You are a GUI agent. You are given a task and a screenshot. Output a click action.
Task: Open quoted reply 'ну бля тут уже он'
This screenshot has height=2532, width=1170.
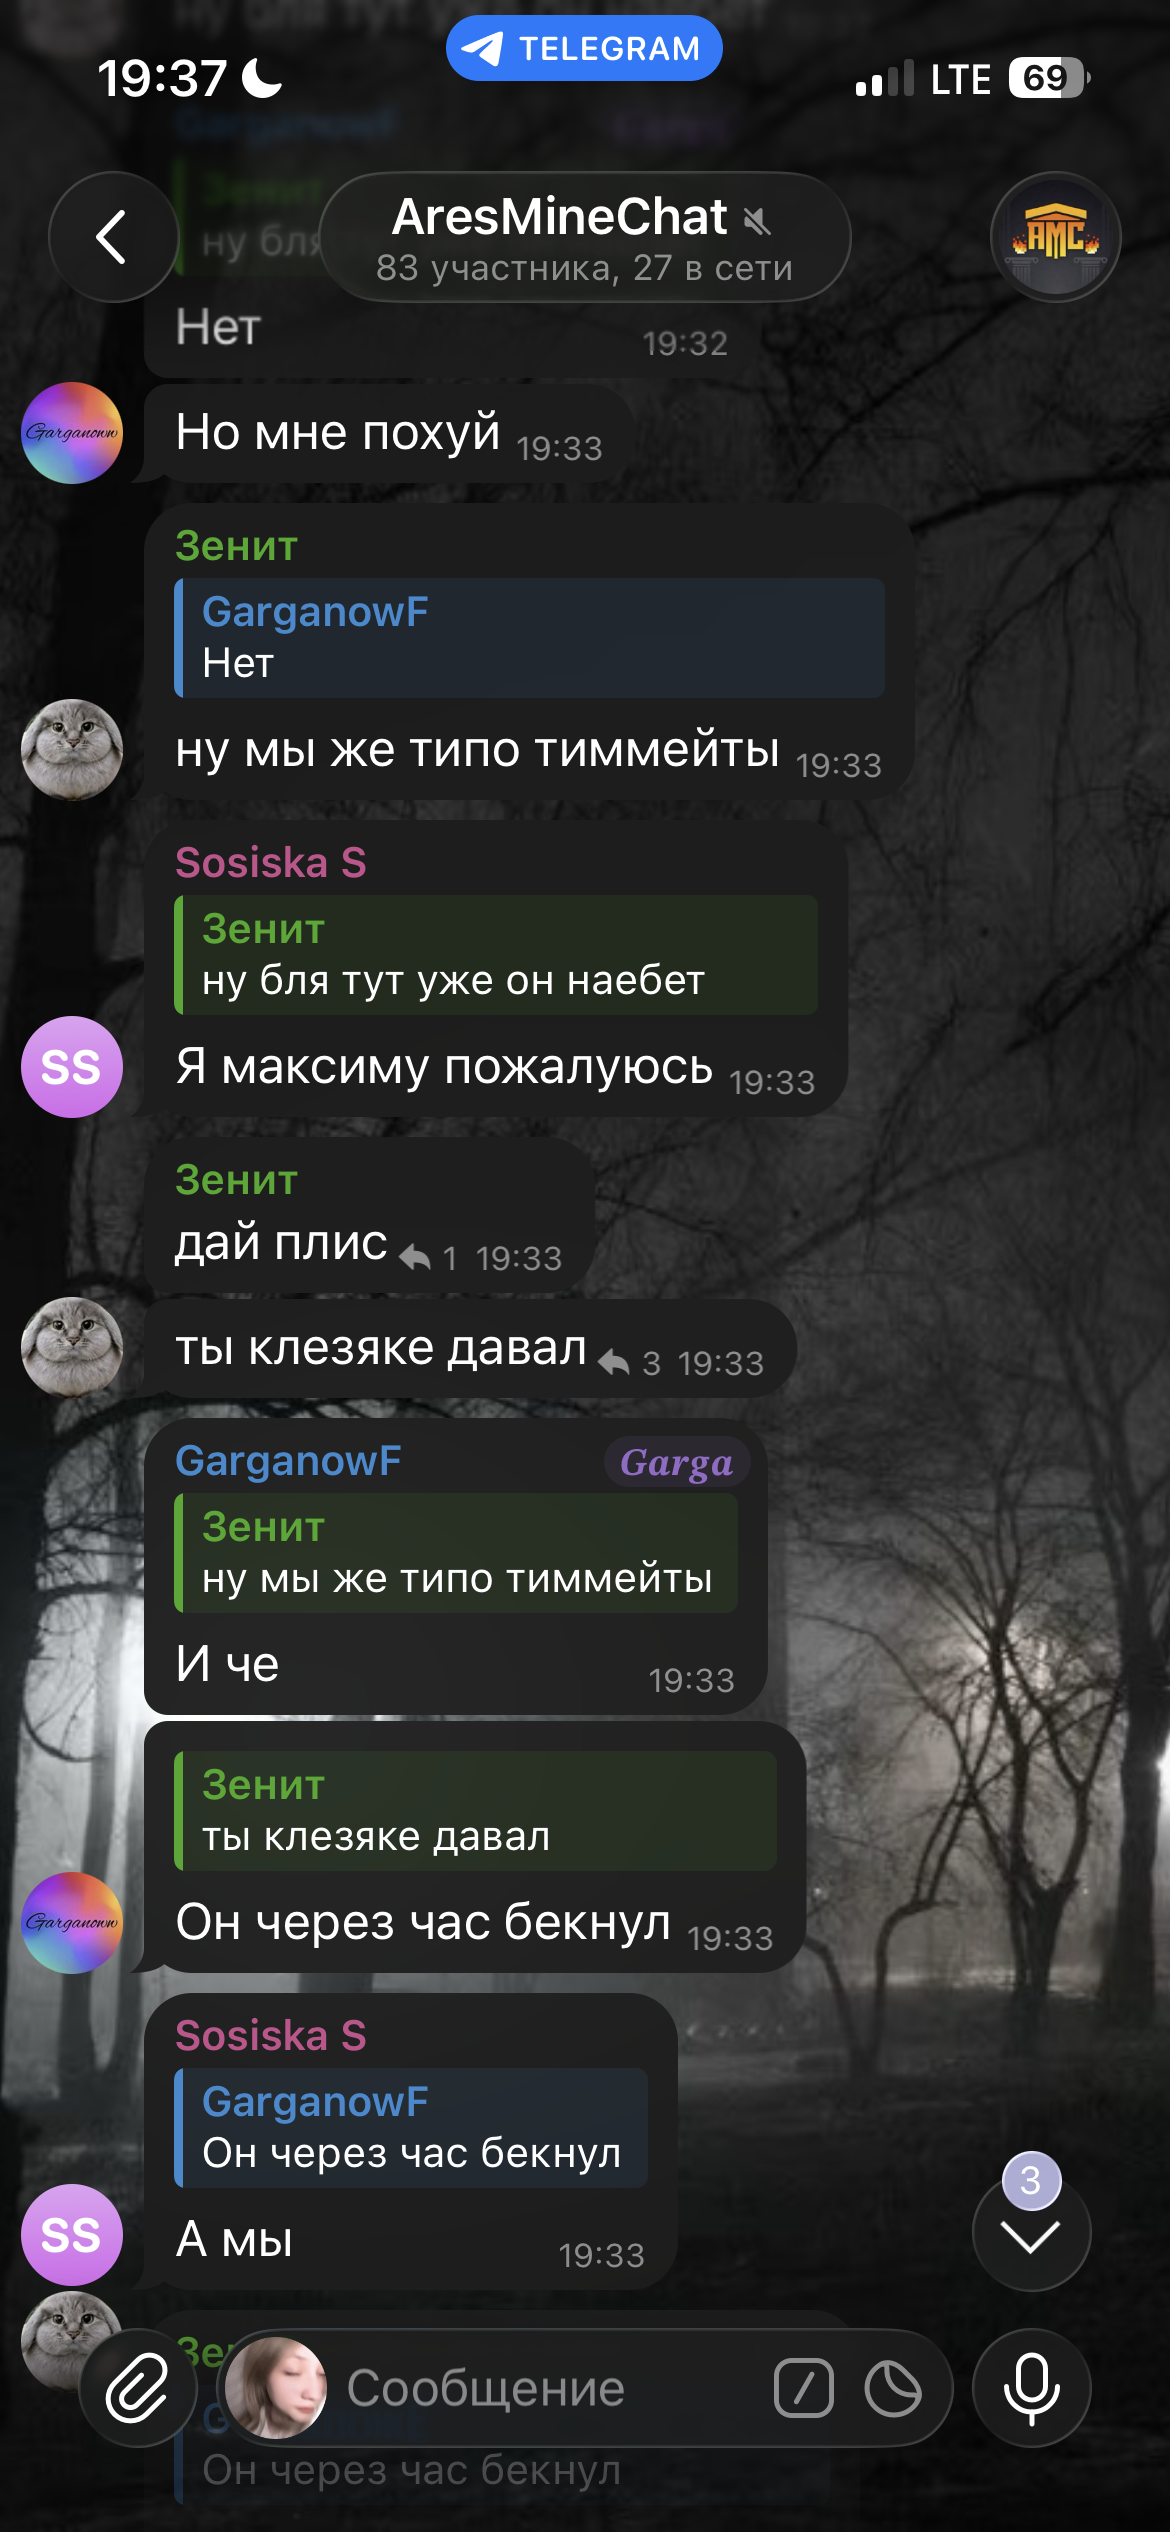click(x=496, y=955)
